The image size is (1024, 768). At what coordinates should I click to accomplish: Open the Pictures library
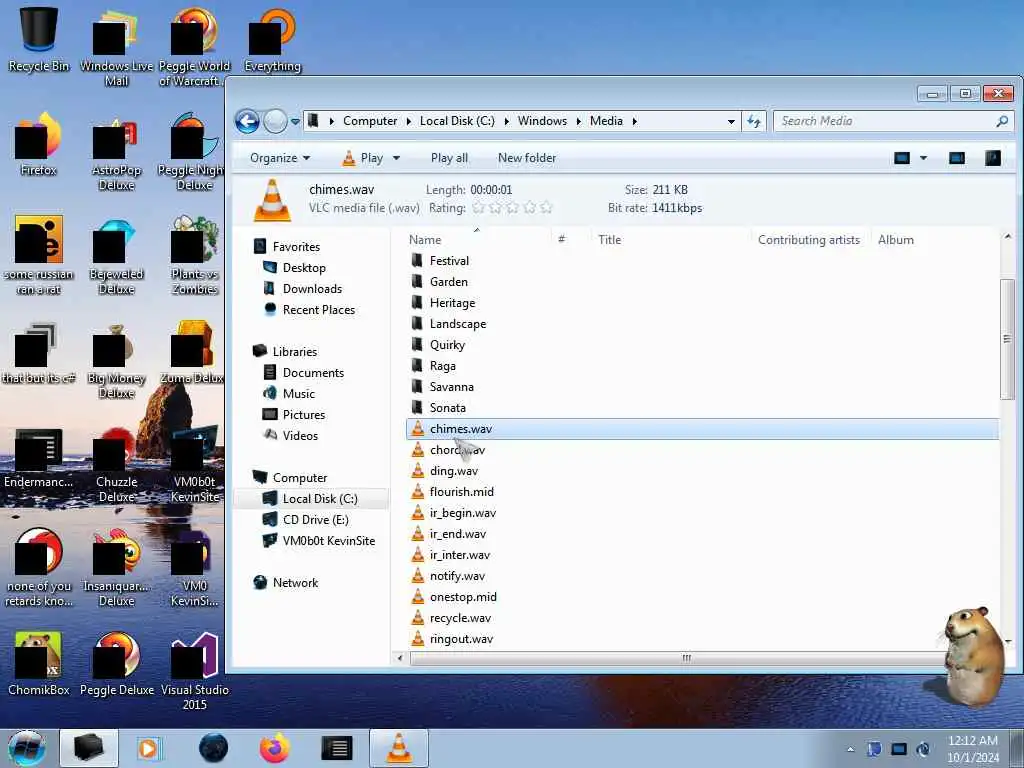304,414
